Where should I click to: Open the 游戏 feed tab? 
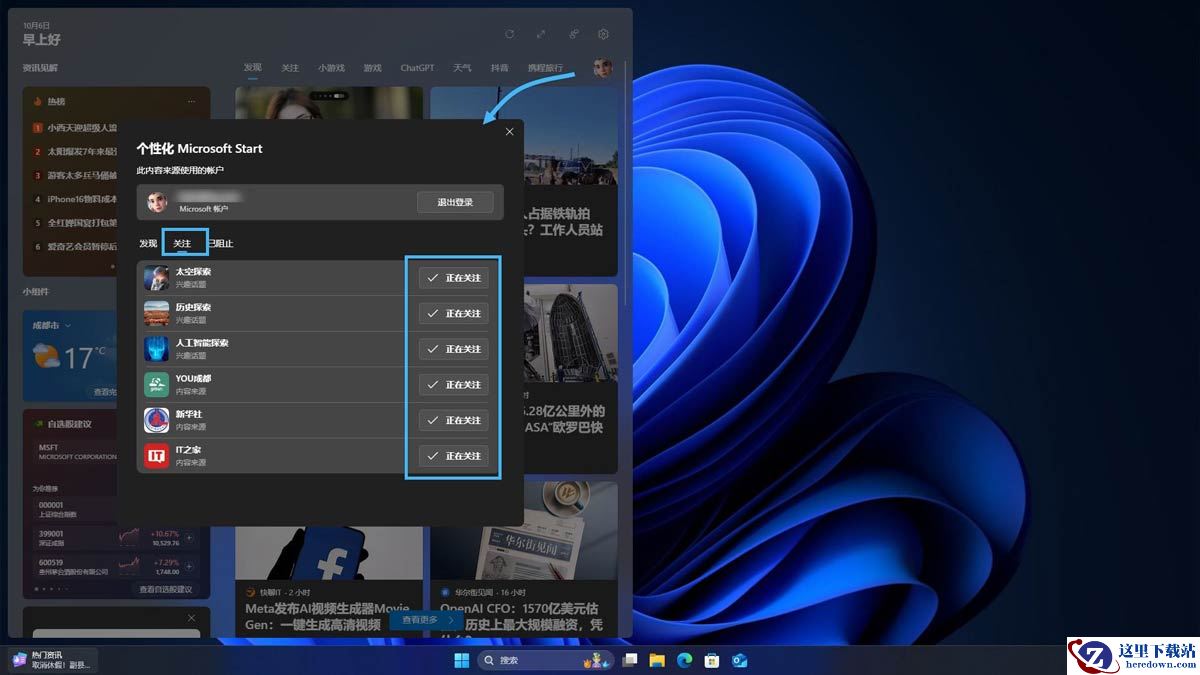coord(372,68)
